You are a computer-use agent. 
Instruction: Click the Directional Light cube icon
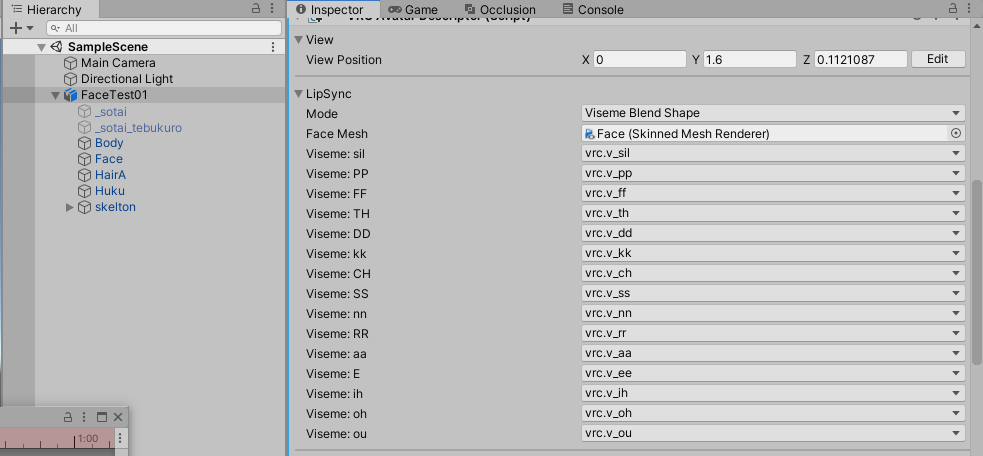(71, 79)
